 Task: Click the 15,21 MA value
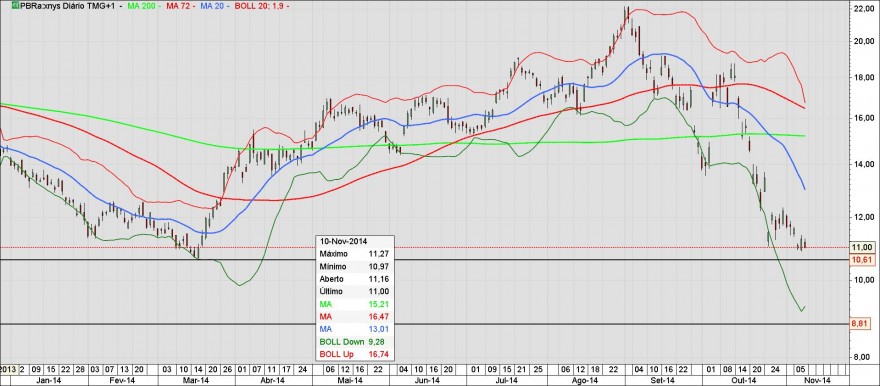380,304
